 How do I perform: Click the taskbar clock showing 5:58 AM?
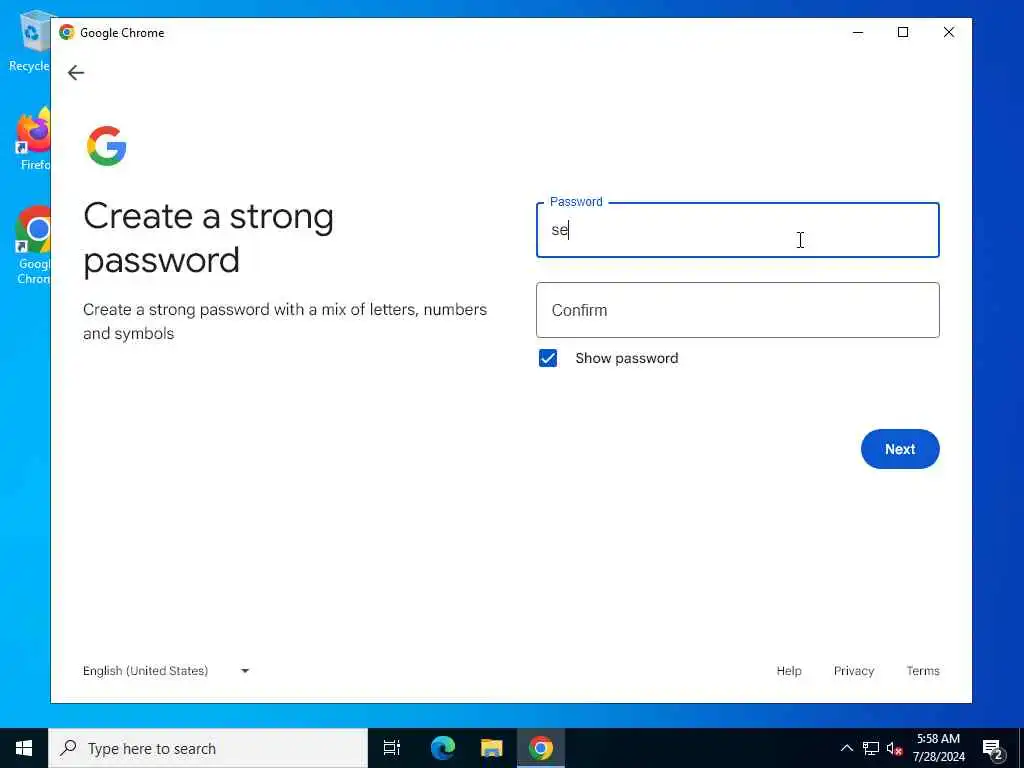coord(938,748)
